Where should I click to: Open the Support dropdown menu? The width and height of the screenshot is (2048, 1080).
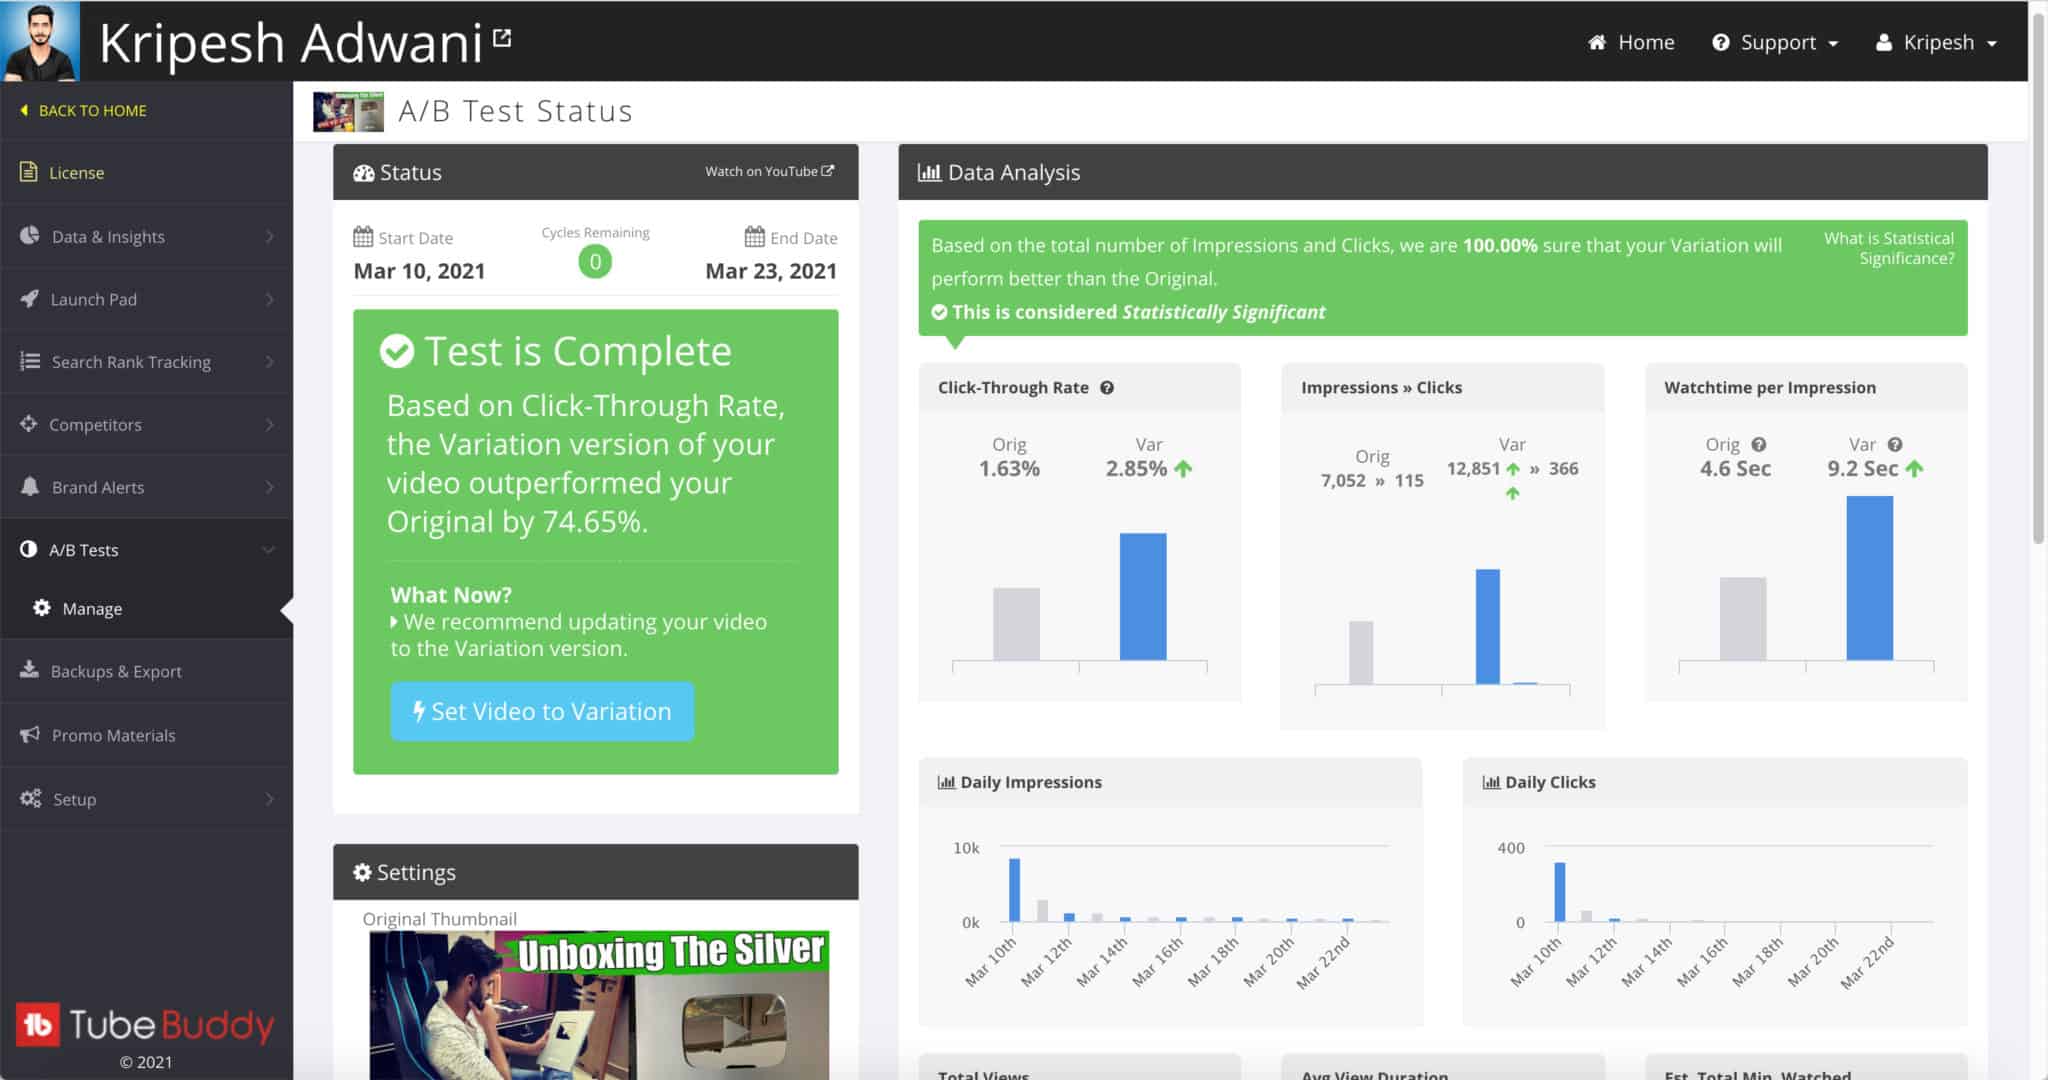tap(1775, 42)
